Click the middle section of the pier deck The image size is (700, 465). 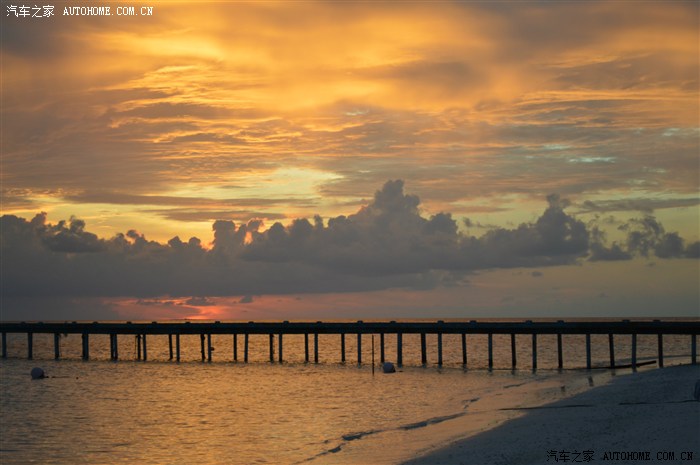(x=350, y=327)
